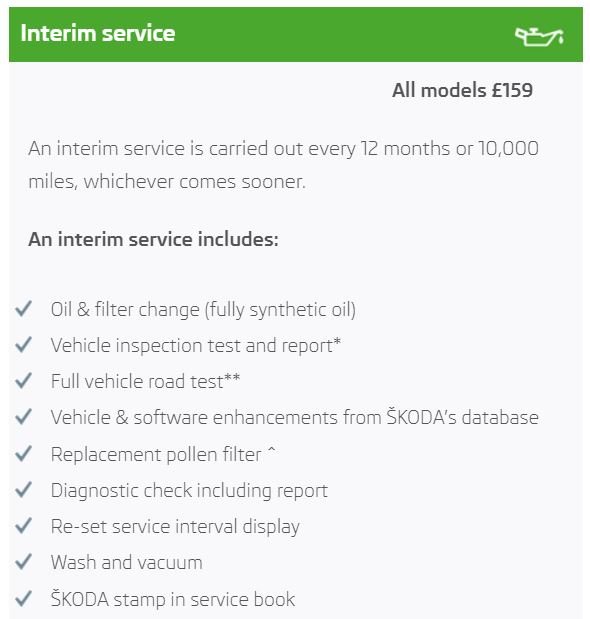Click checkmark beside Oil & filter change
The width and height of the screenshot is (590, 619).
click(23, 309)
